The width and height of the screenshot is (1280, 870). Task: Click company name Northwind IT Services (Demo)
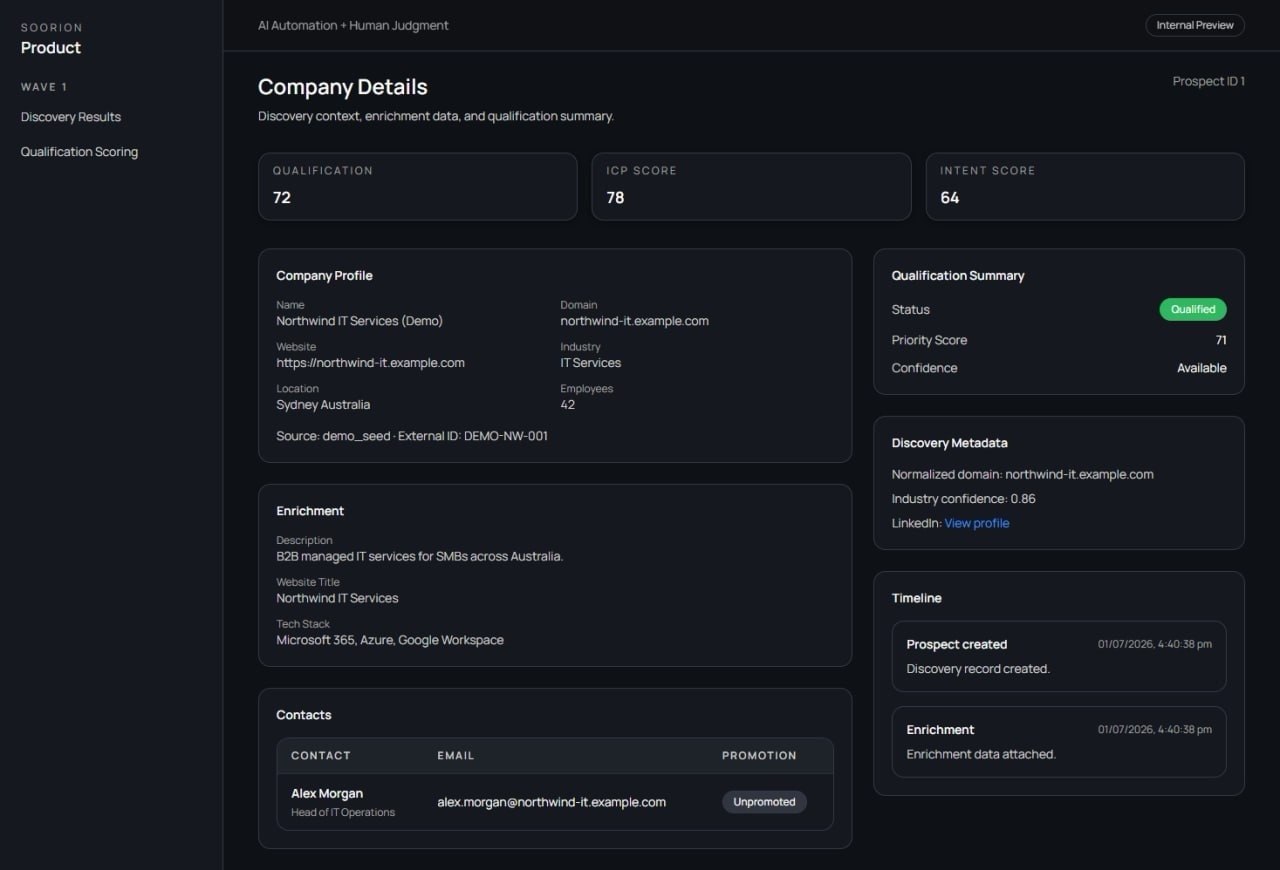tap(359, 321)
